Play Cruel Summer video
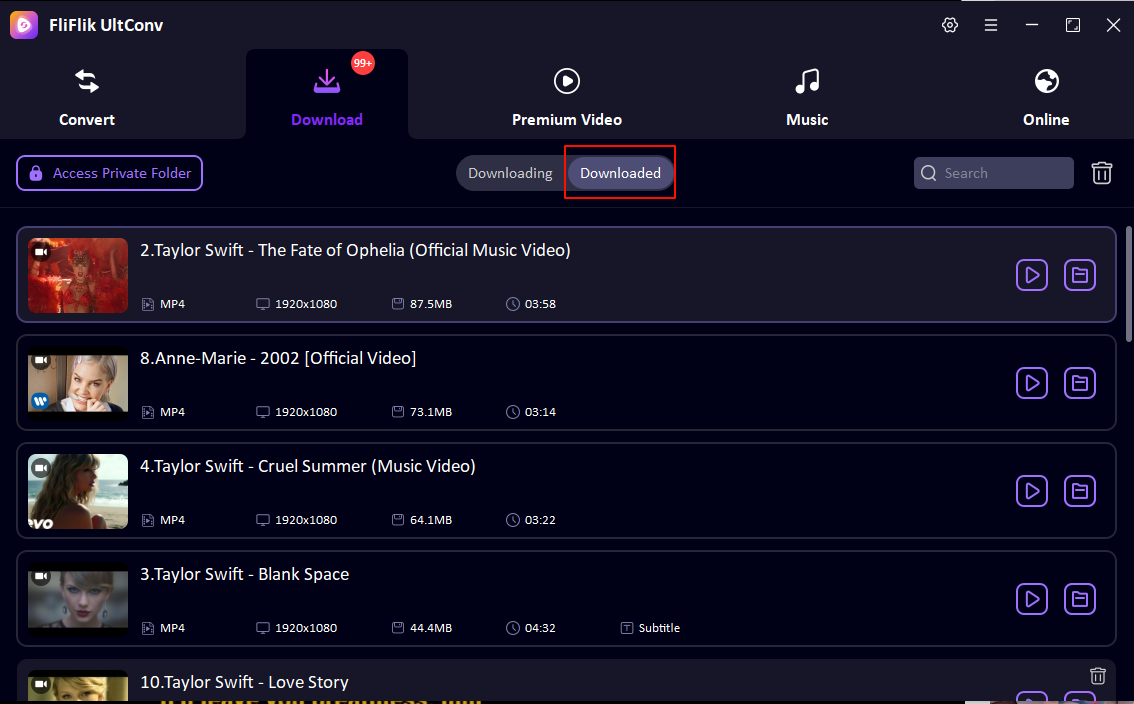Screen dimensions: 1134x704 (x=1032, y=491)
